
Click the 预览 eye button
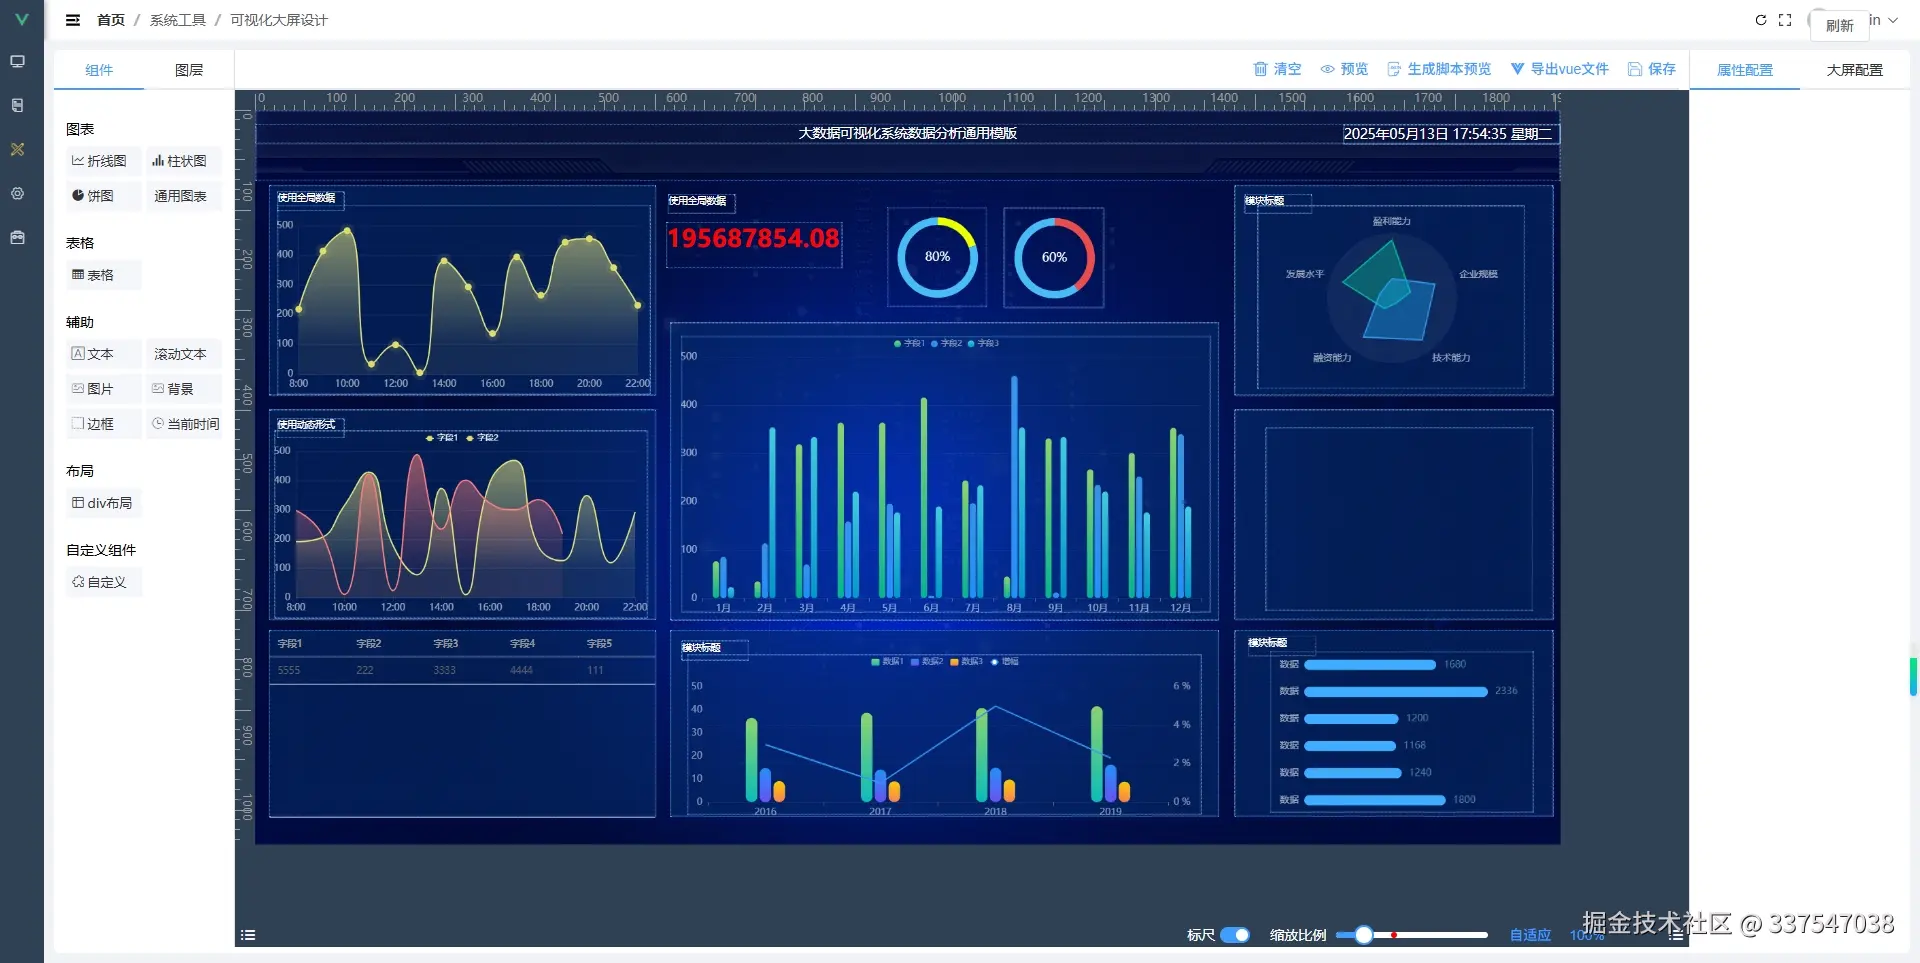click(x=1344, y=69)
